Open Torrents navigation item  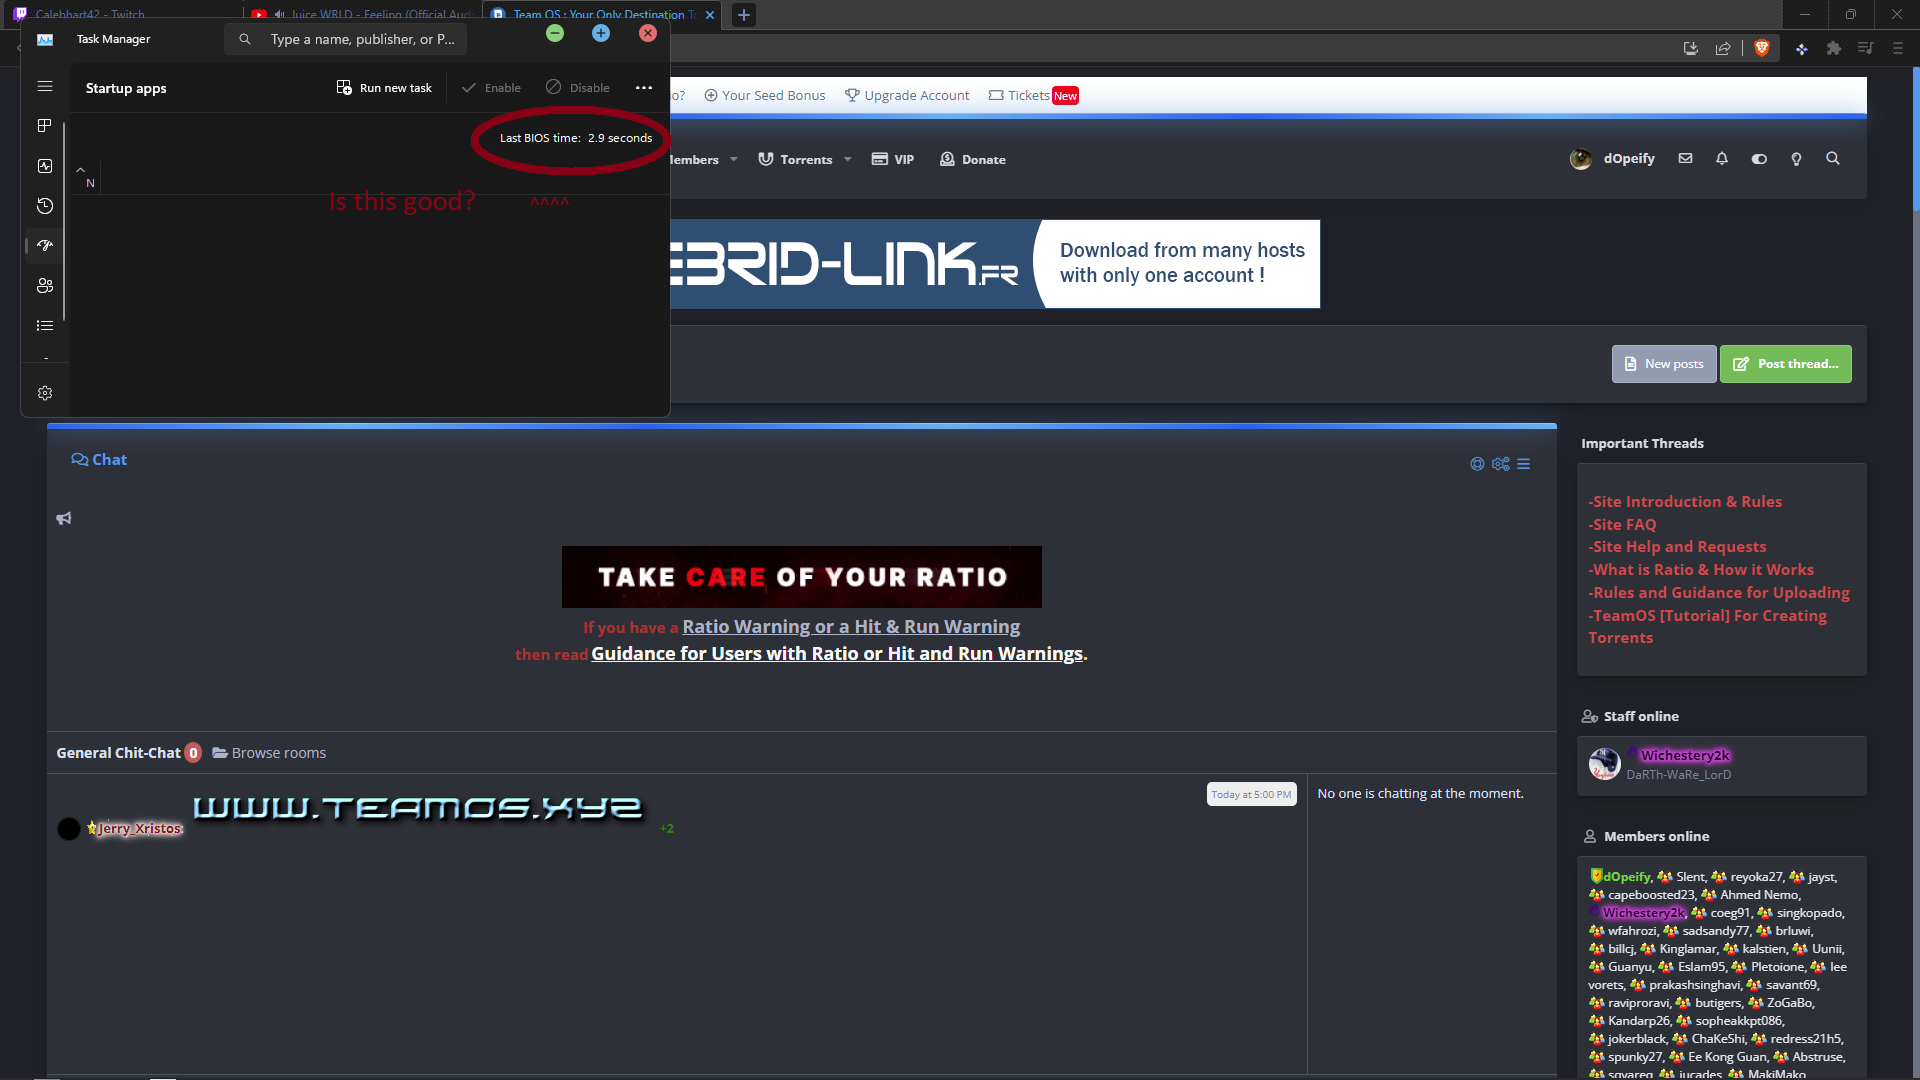click(795, 160)
